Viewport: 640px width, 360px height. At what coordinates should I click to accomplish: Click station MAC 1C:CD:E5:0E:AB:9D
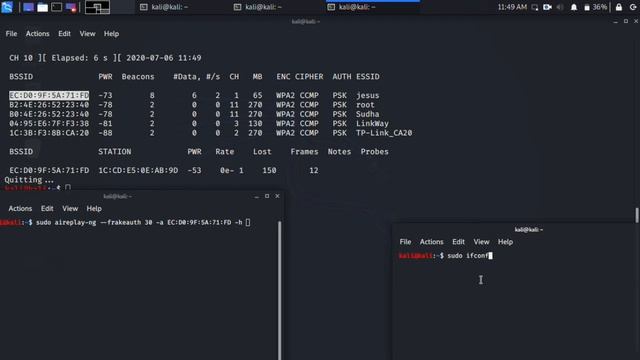coord(138,170)
